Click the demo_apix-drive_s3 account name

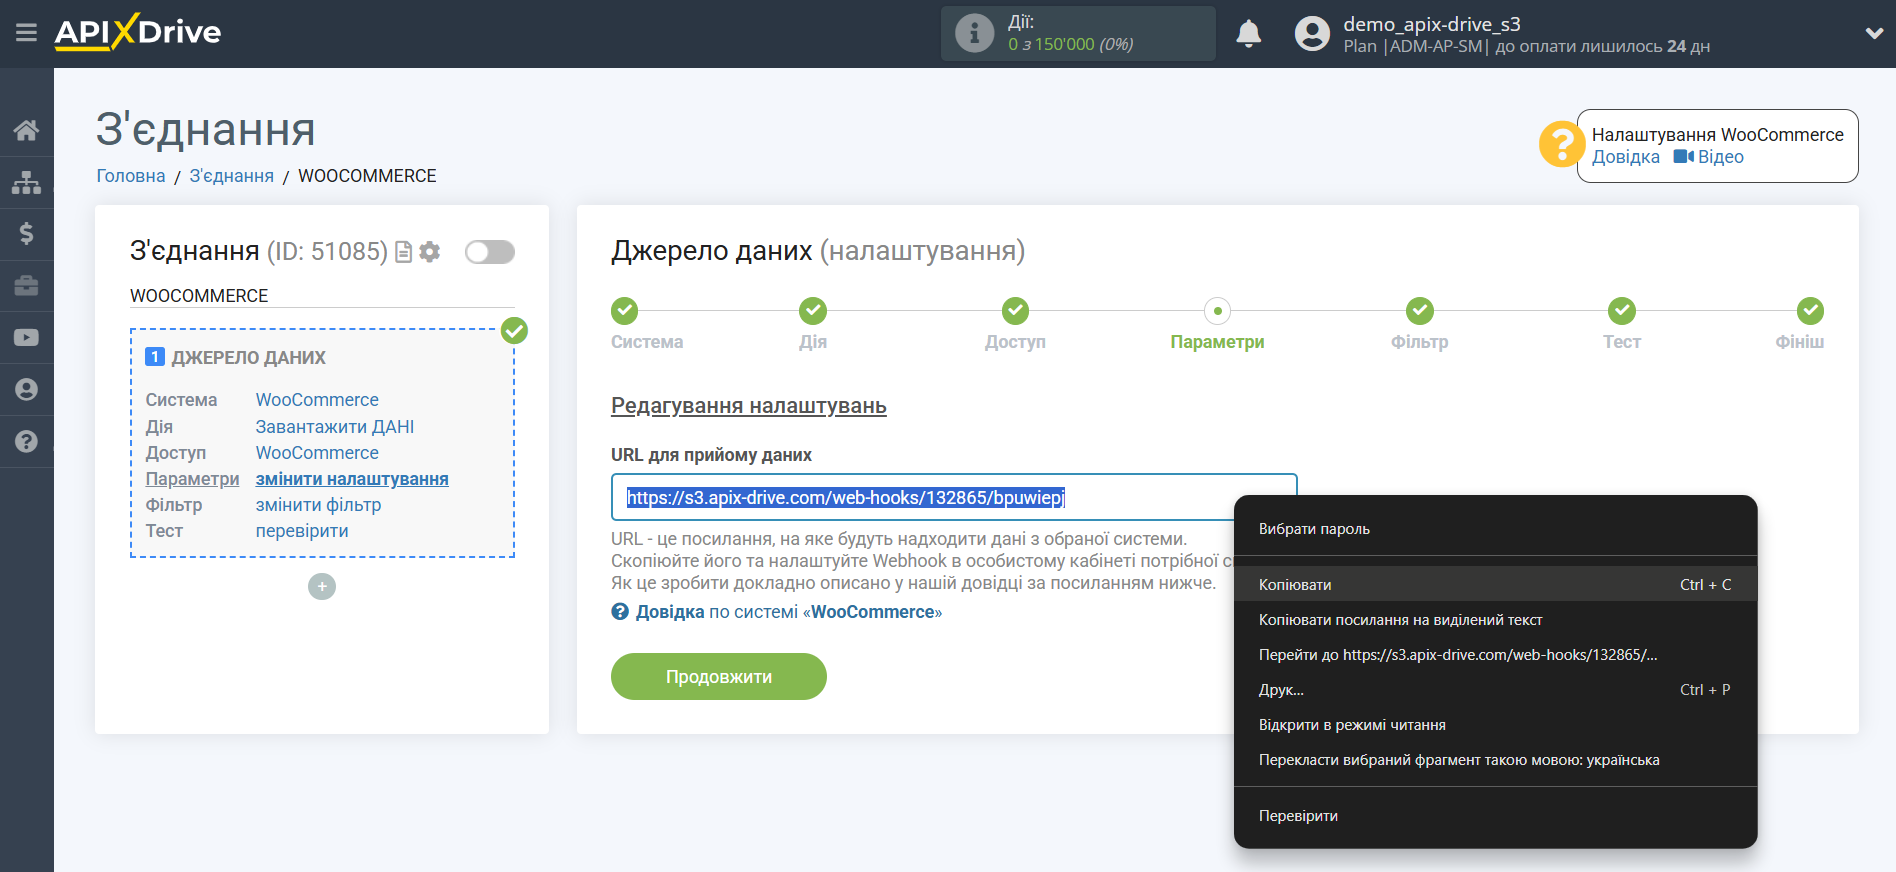coord(1431,24)
